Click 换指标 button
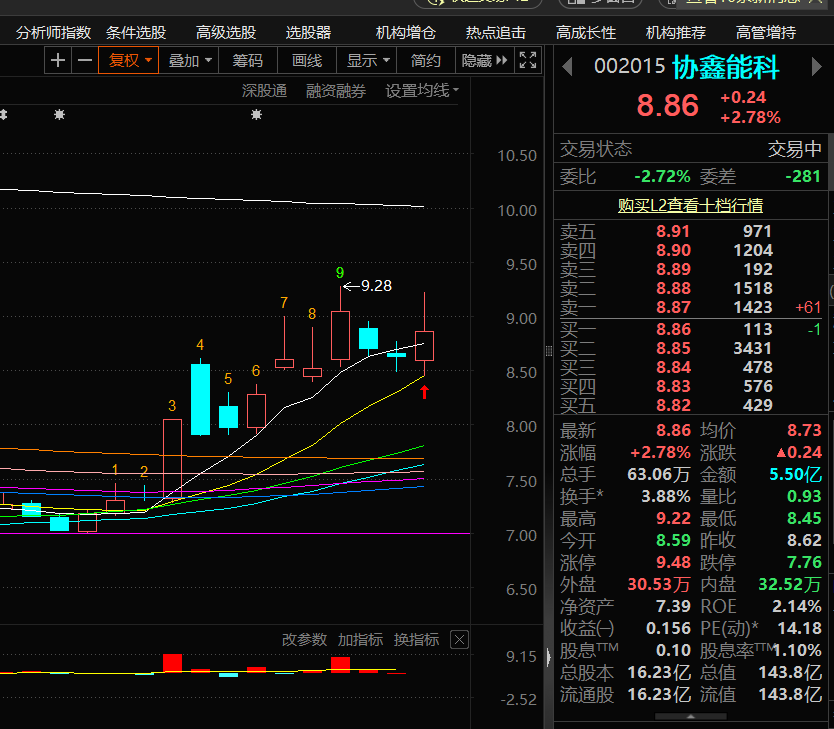 416,640
